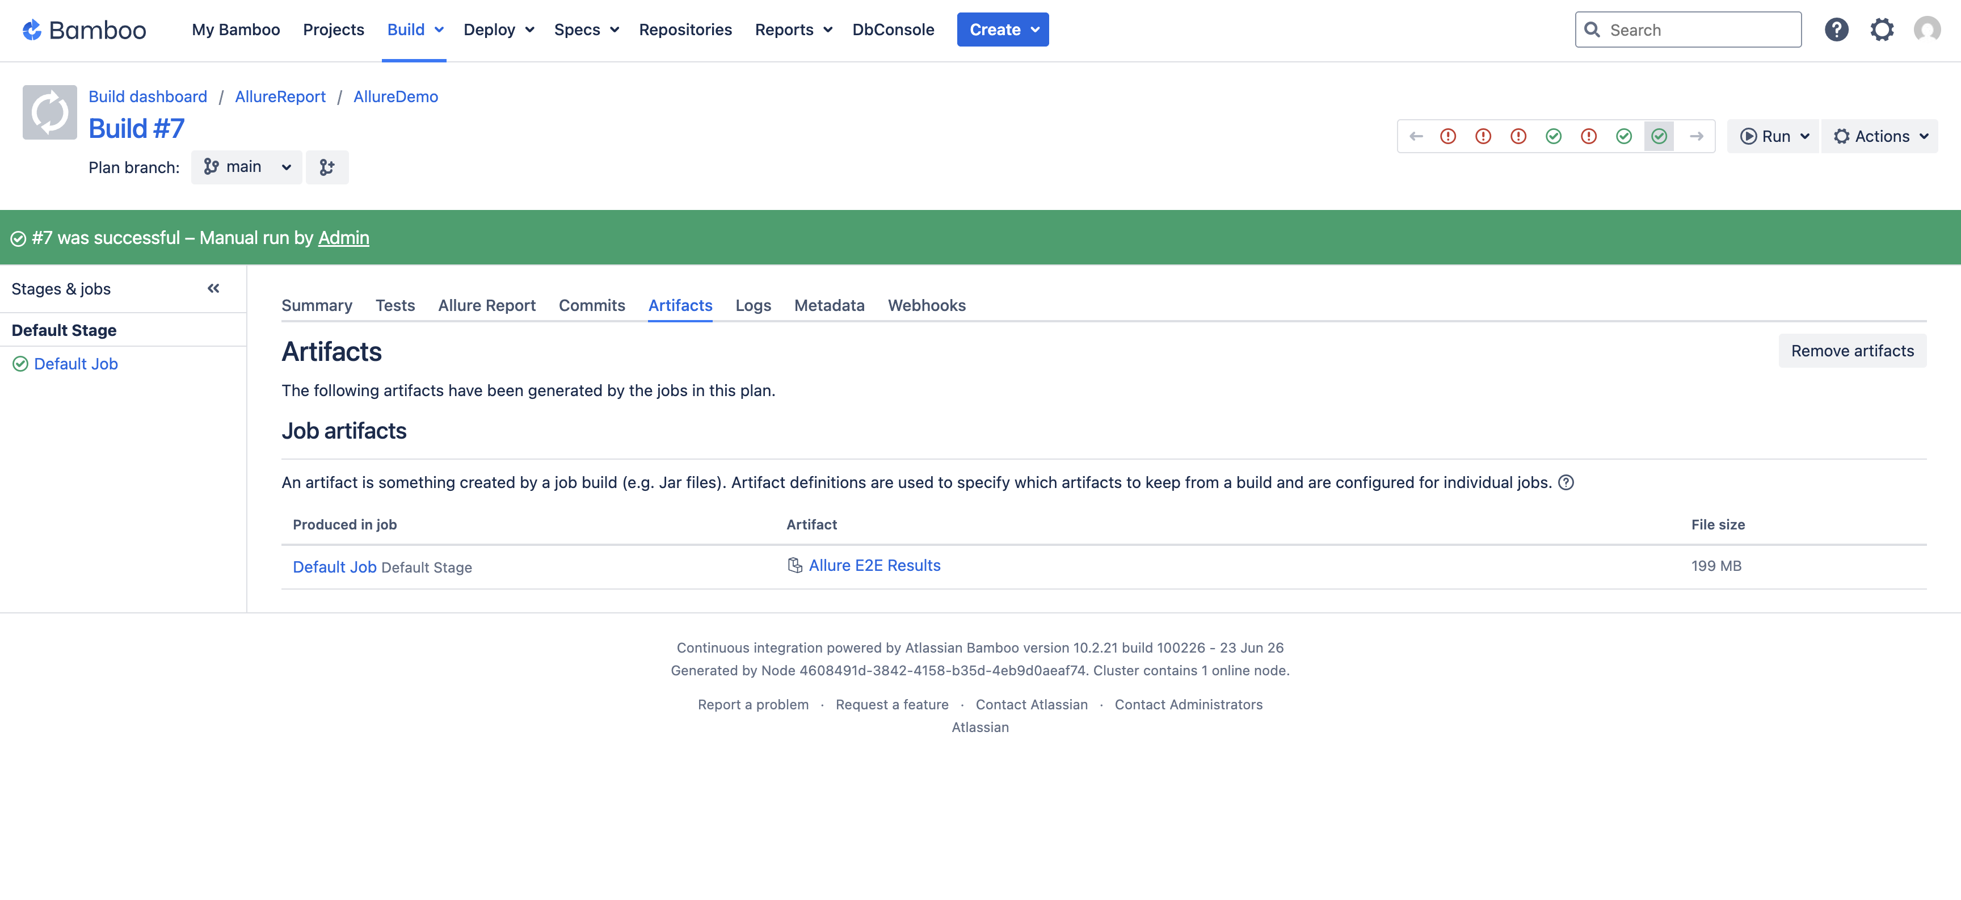The image size is (1961, 900).
Task: Open the help question mark icon
Action: (1836, 30)
